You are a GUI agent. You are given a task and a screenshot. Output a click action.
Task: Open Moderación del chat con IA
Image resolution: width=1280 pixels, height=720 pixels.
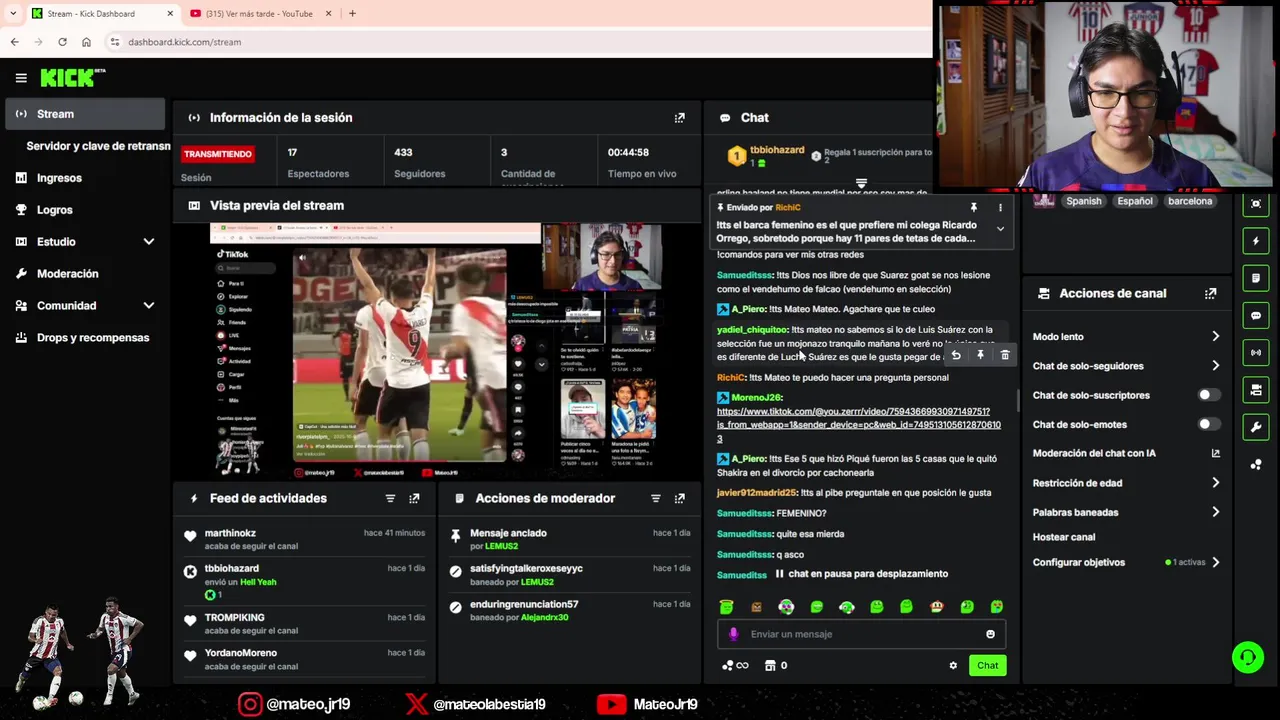pos(1126,453)
